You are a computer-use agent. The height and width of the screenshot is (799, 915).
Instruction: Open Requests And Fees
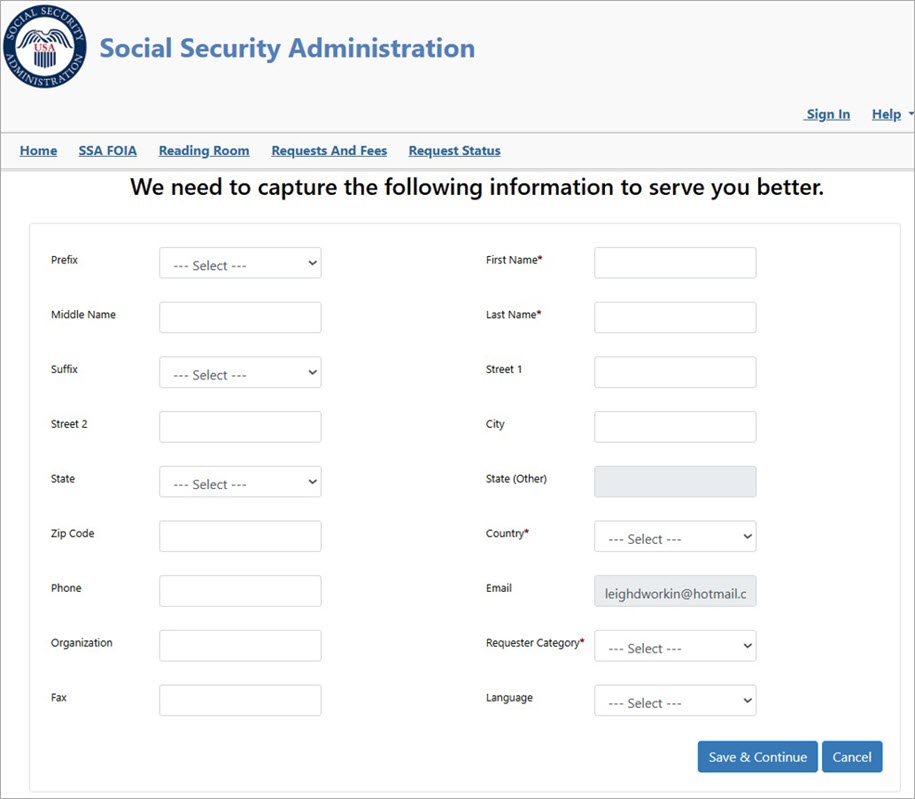[329, 150]
